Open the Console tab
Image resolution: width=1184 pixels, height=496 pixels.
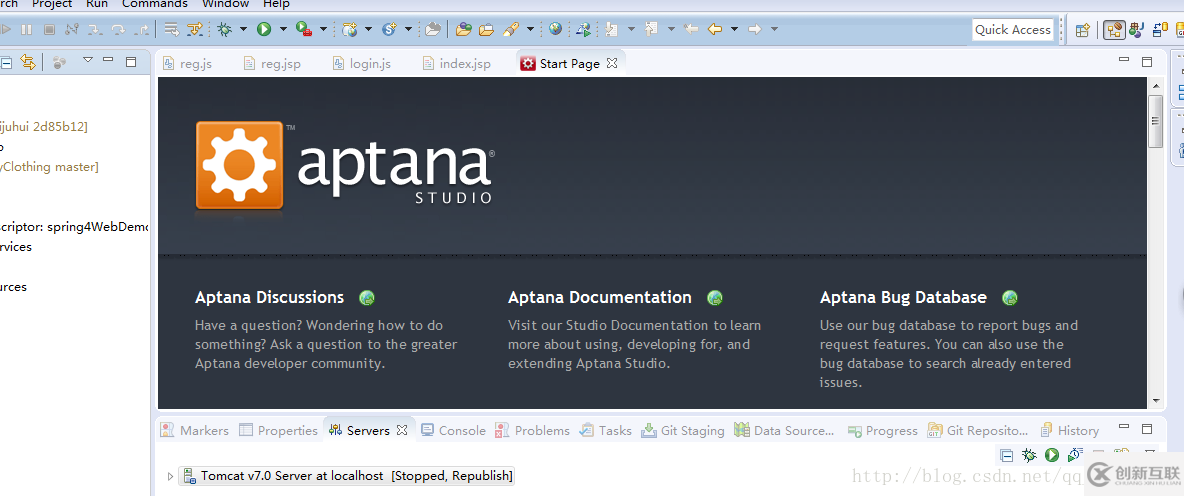pyautogui.click(x=453, y=430)
